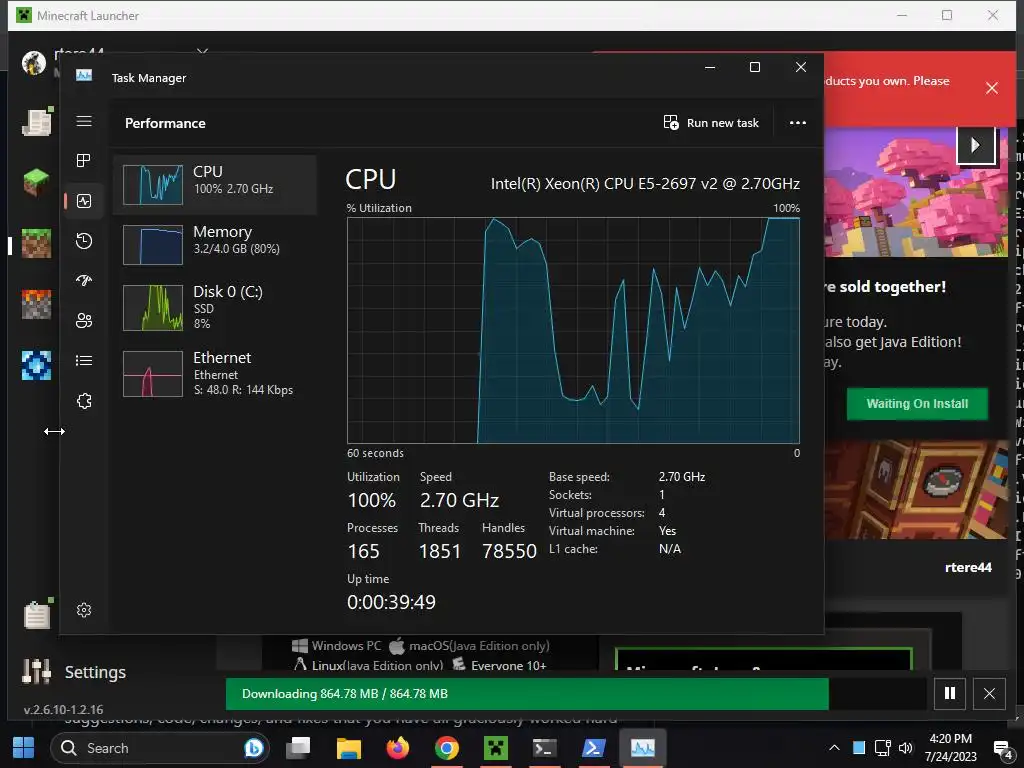
Task: Open launcher news icon in sidebar
Action: click(x=37, y=121)
